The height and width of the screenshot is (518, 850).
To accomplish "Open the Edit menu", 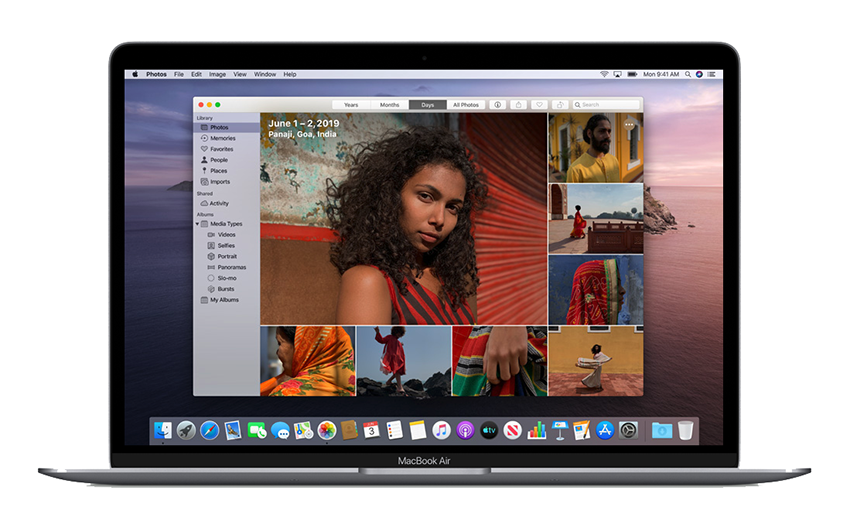I will [x=196, y=74].
